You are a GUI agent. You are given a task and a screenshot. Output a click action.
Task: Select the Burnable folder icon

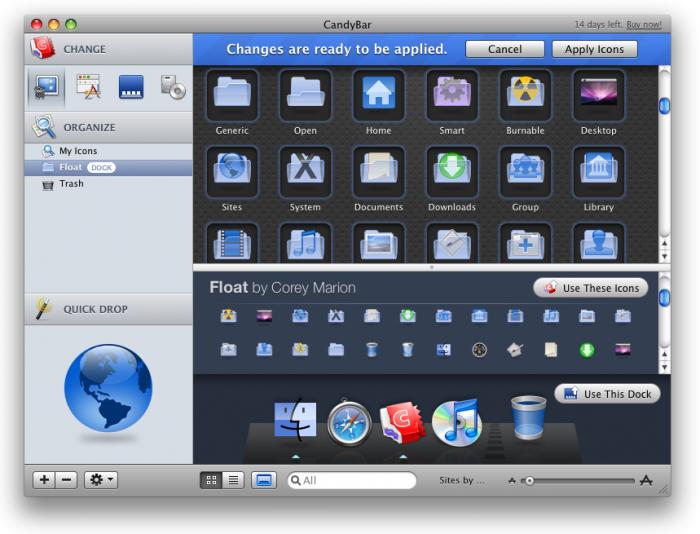525,95
